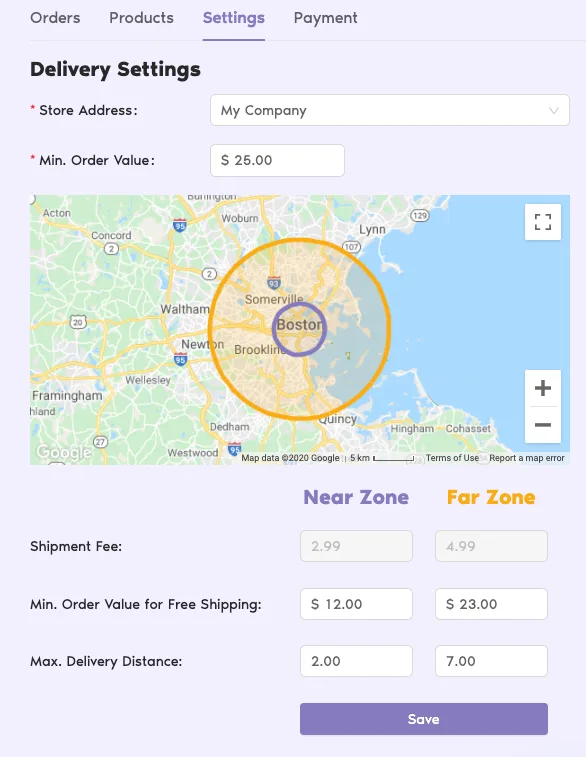Image resolution: width=586 pixels, height=757 pixels.
Task: Click the Framingham label on the map
Action: point(67,395)
